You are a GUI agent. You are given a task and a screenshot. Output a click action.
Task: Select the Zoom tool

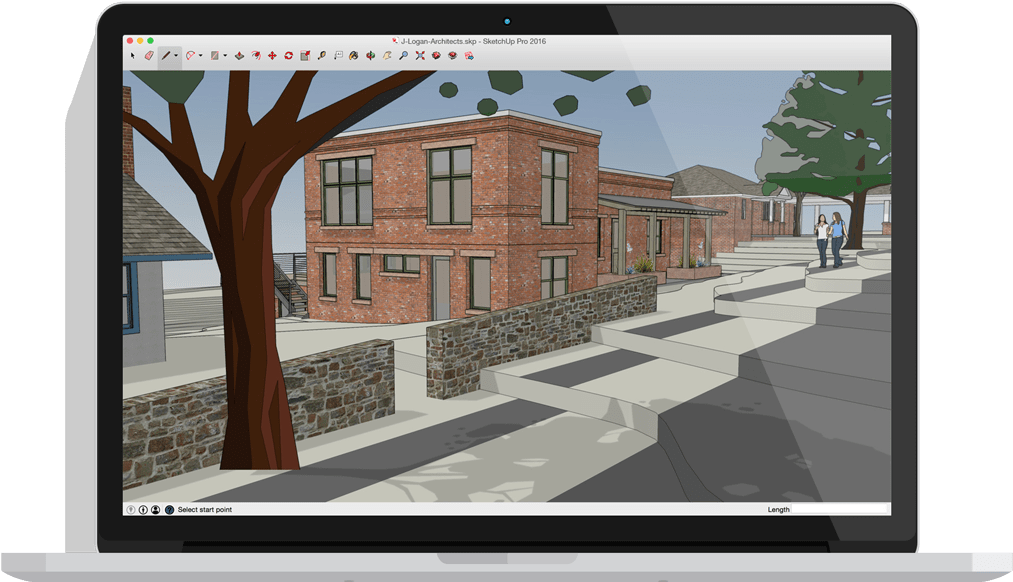point(402,57)
